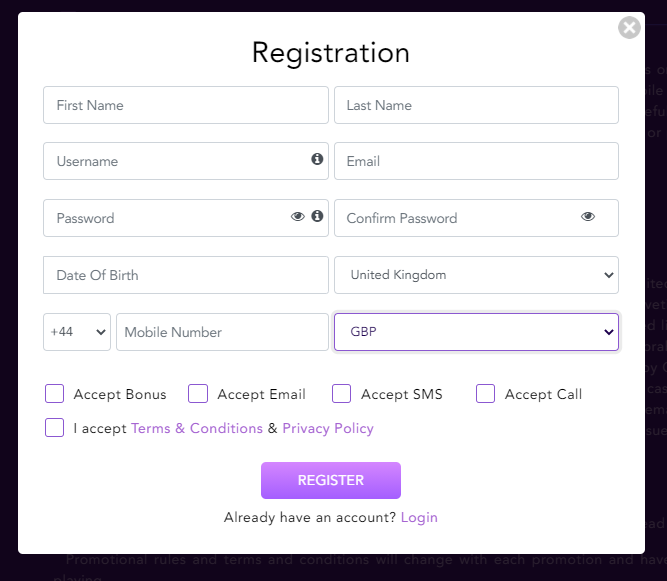Close the Registration dialog
The width and height of the screenshot is (667, 581).
629,28
